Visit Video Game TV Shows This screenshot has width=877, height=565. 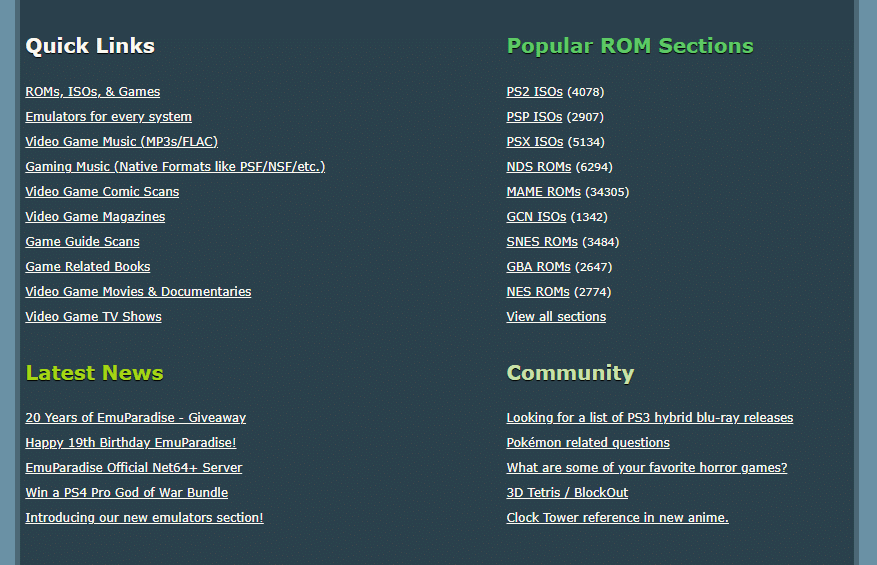(93, 317)
